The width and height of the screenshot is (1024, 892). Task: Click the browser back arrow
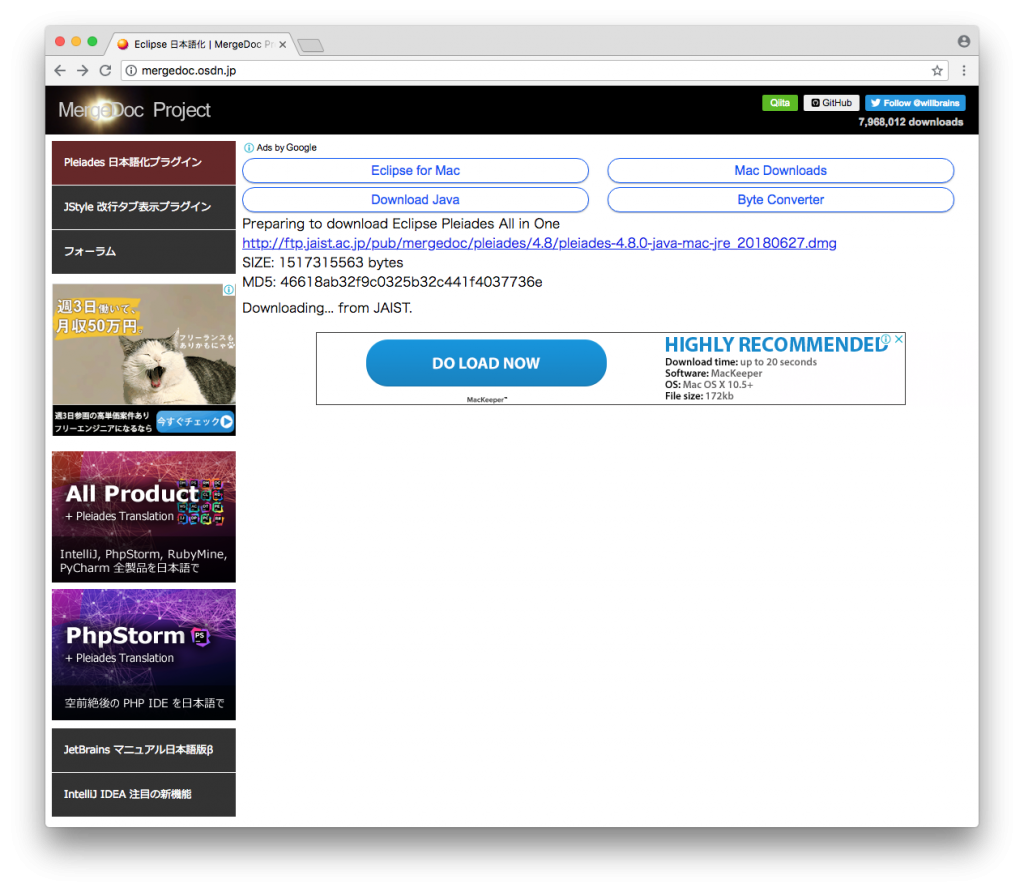click(60, 71)
